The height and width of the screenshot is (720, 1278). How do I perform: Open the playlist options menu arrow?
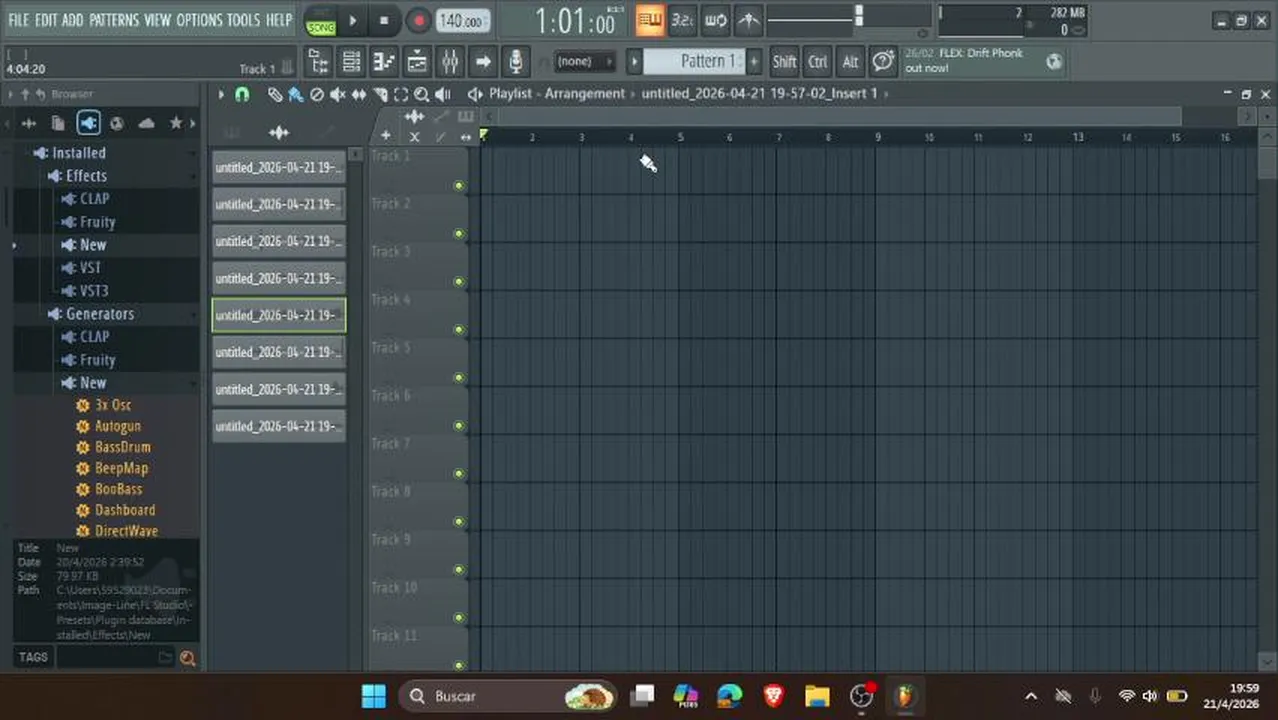(220, 94)
